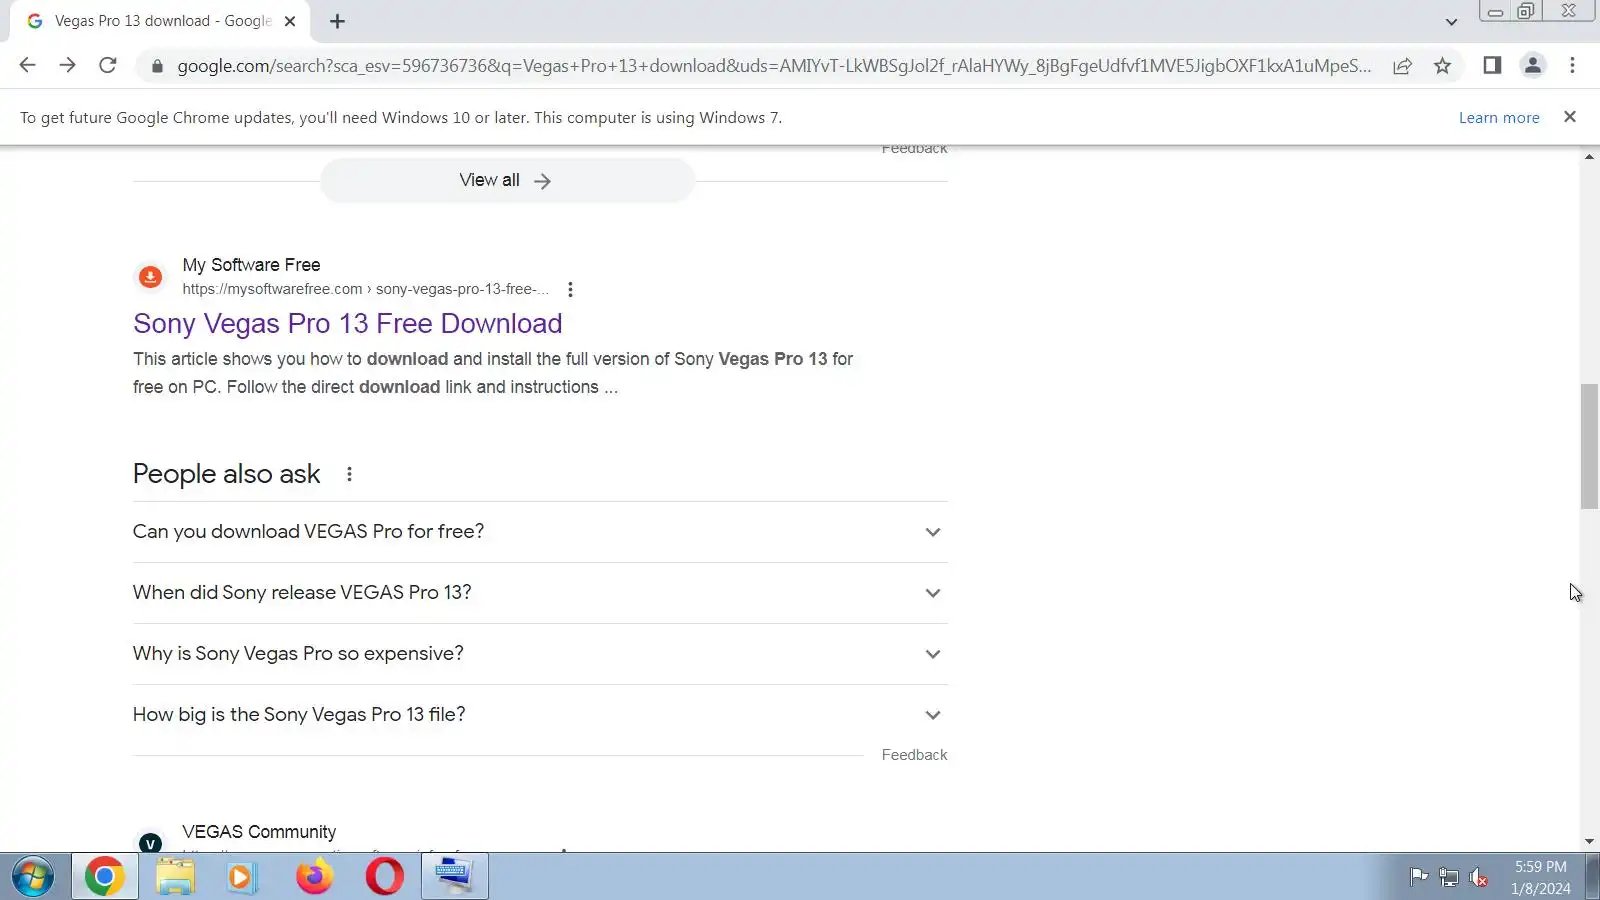Open the Chrome three-dot menu
1600x900 pixels.
[x=1572, y=65]
